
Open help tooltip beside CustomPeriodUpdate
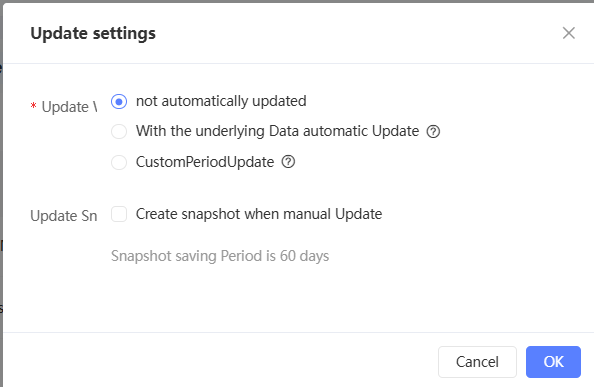288,162
